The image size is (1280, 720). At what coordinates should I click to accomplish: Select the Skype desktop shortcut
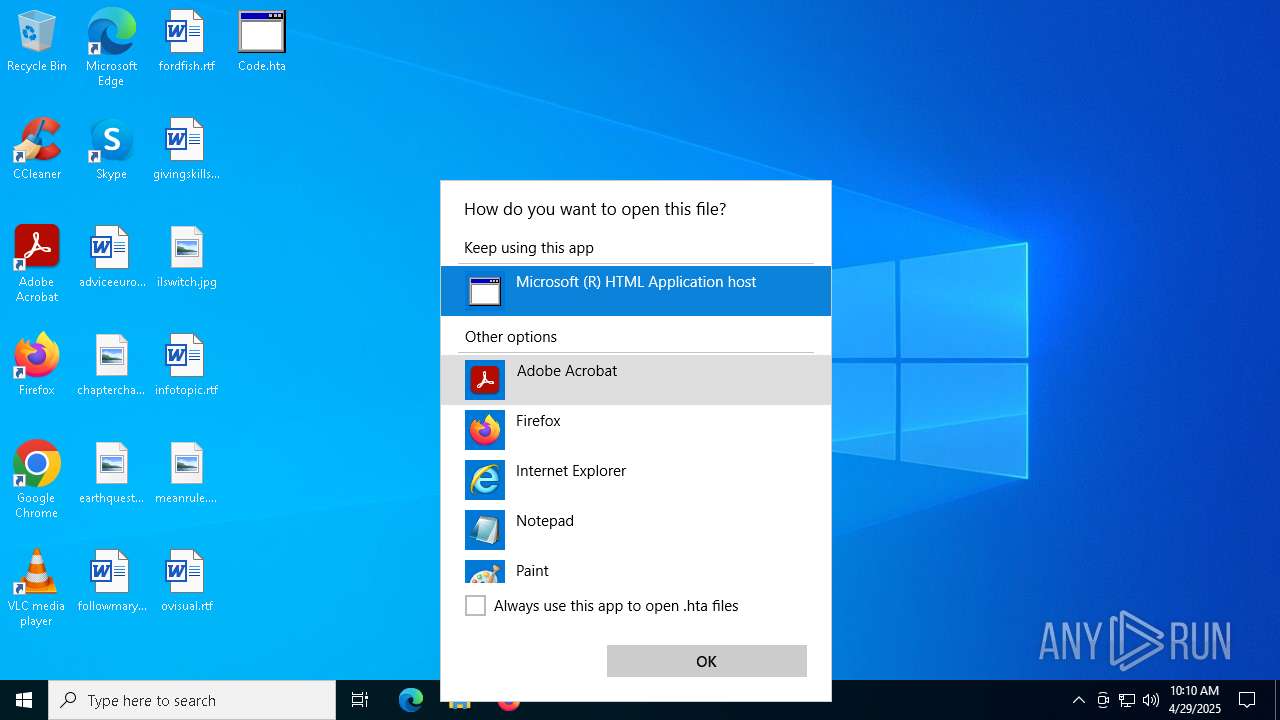(111, 149)
